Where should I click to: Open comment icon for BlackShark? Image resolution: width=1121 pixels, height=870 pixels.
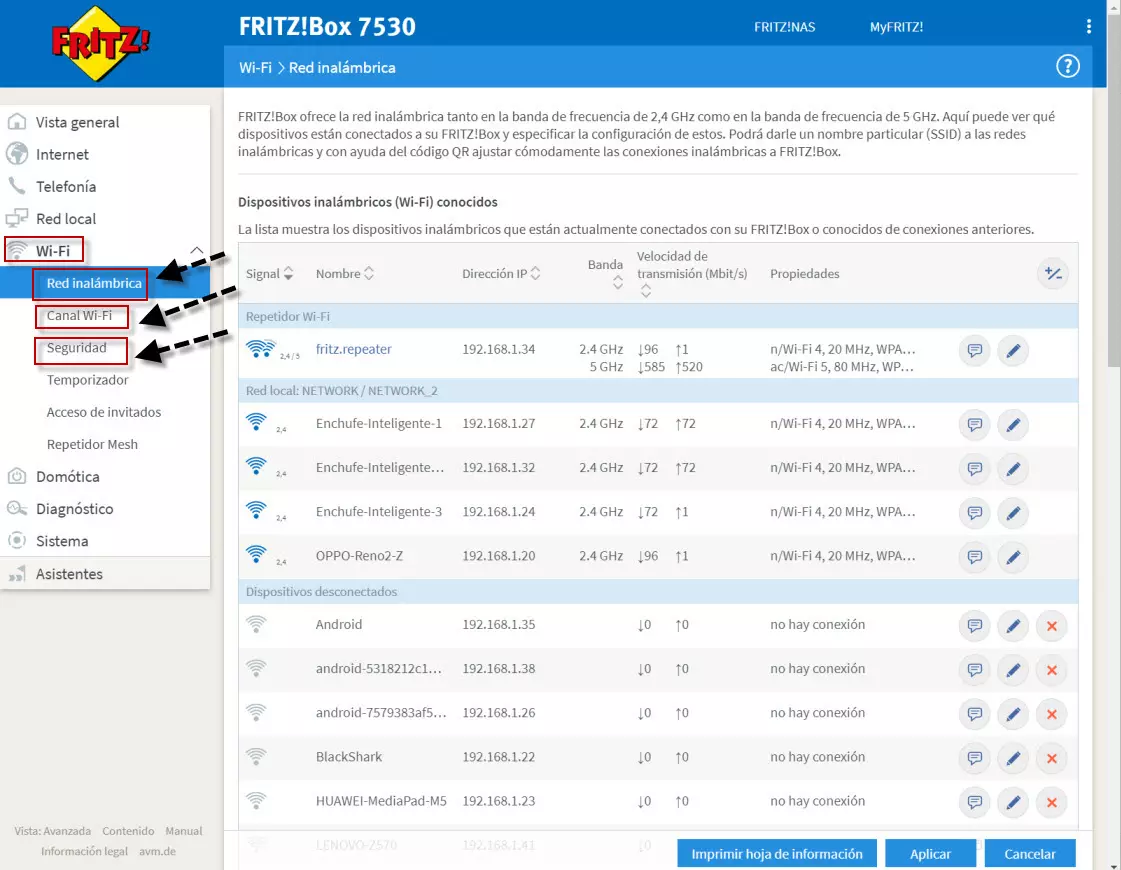pos(974,758)
